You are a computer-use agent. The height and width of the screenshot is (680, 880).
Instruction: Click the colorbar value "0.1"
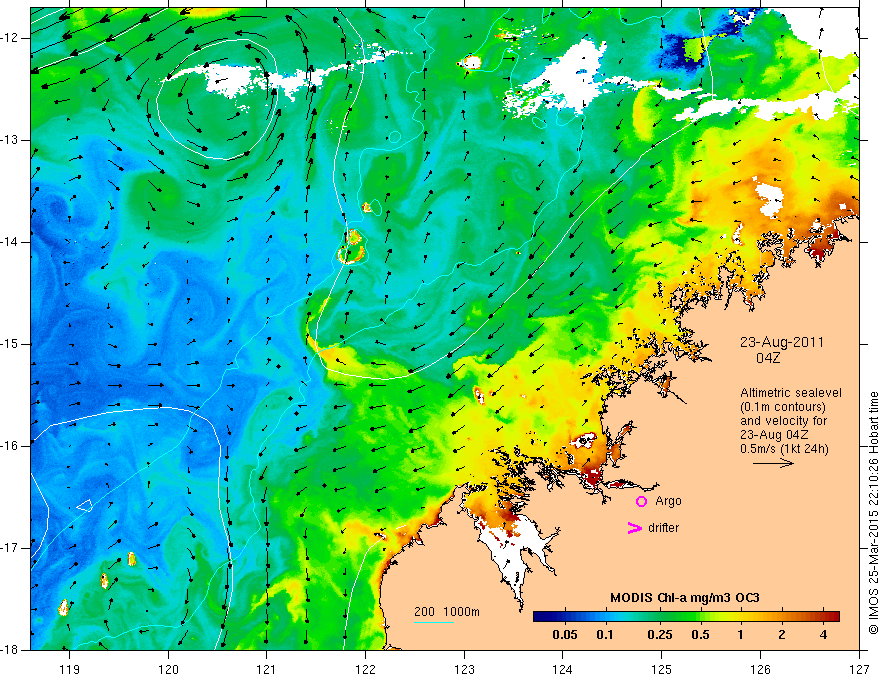tap(604, 635)
